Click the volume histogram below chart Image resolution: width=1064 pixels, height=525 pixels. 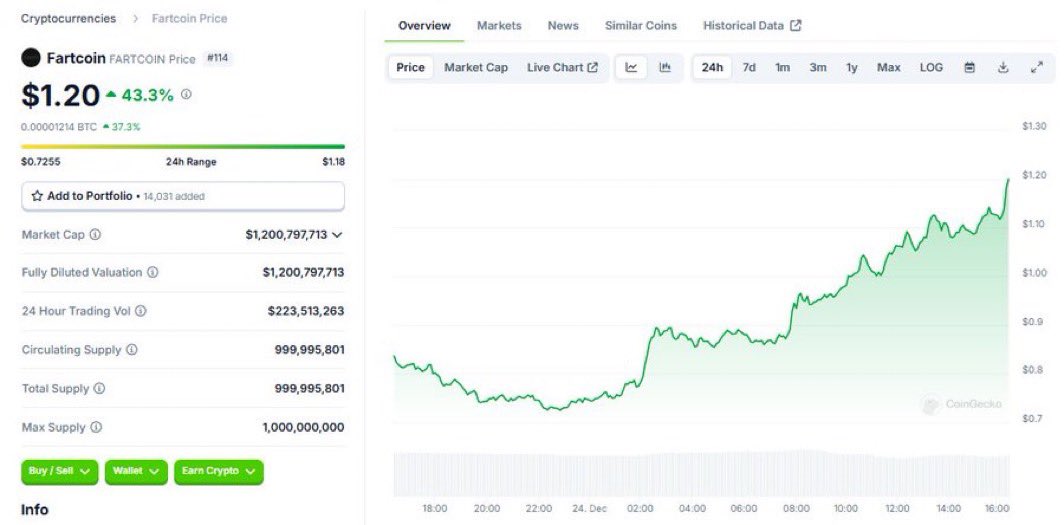click(702, 472)
